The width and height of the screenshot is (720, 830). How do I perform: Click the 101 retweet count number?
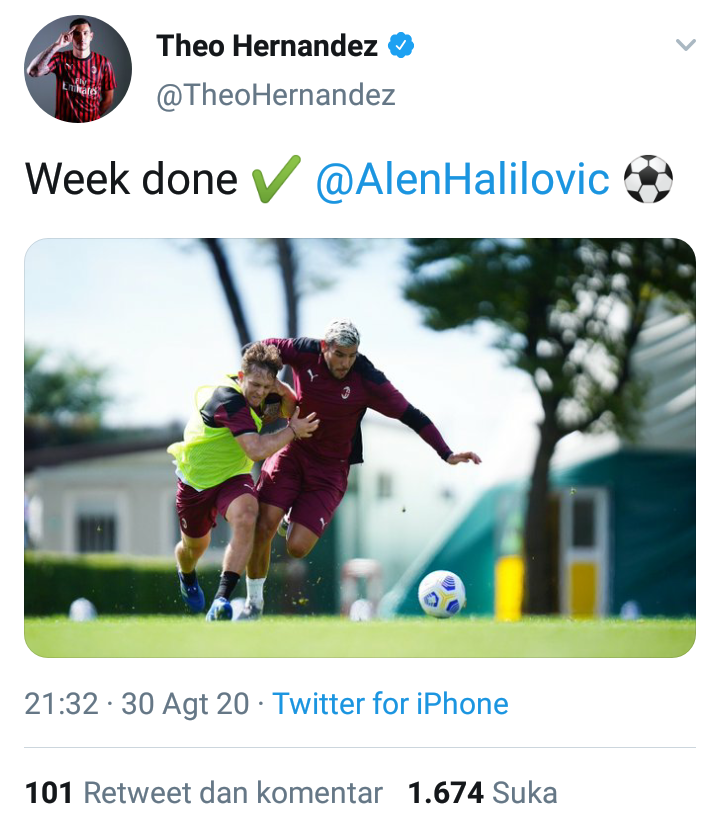(49, 793)
